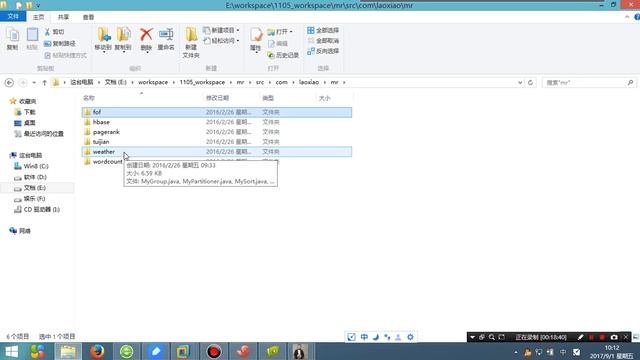
Task: Open the CD drive in sidebar
Action: [x=37, y=209]
